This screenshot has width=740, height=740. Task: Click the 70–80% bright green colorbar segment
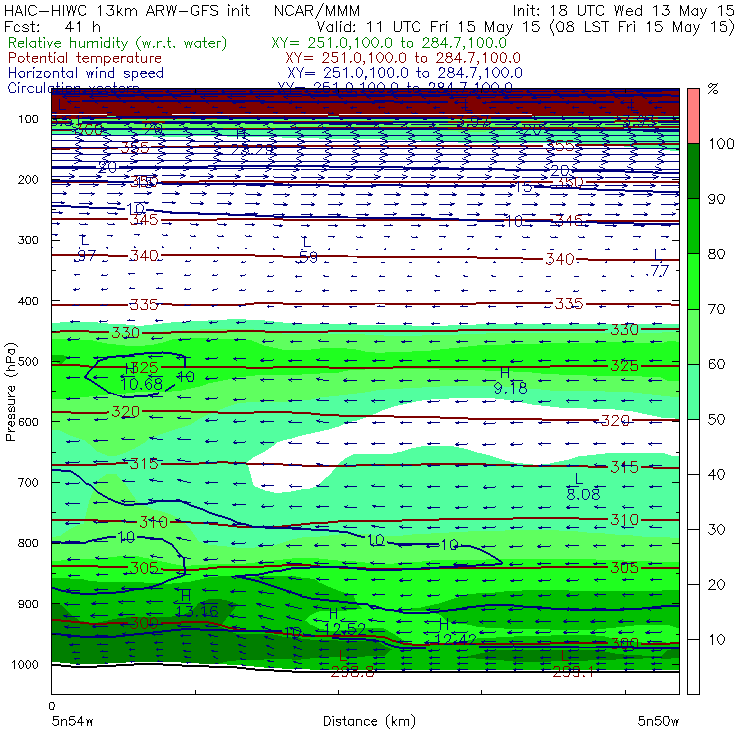tap(693, 281)
